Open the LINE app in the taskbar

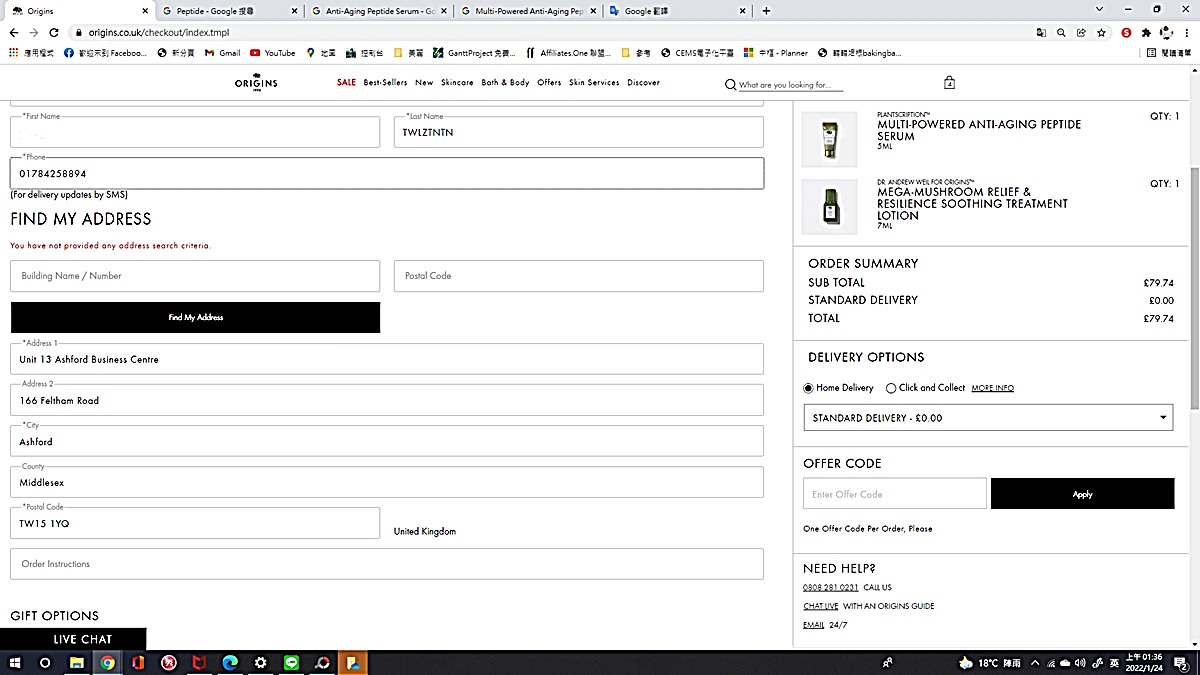click(x=292, y=662)
